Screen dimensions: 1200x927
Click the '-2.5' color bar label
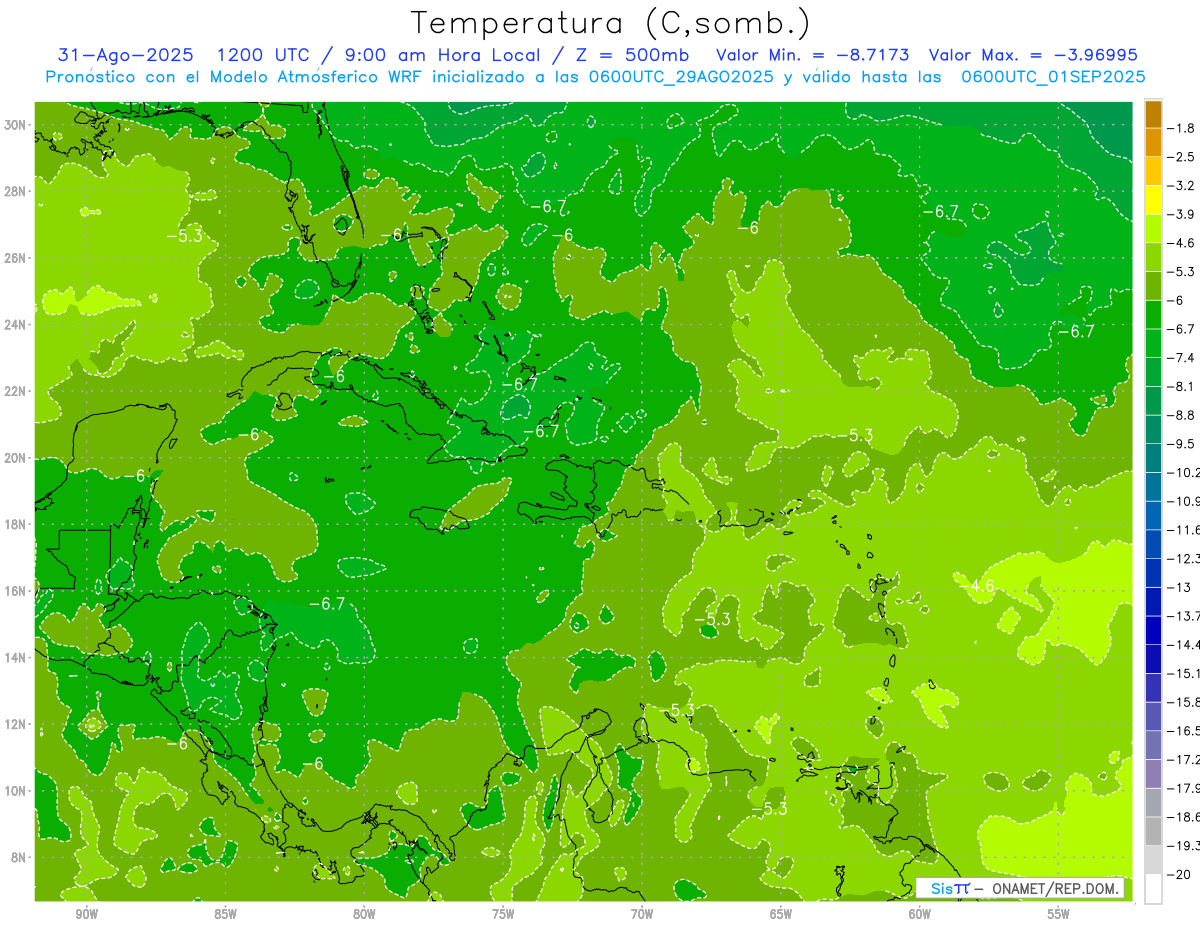1182,157
